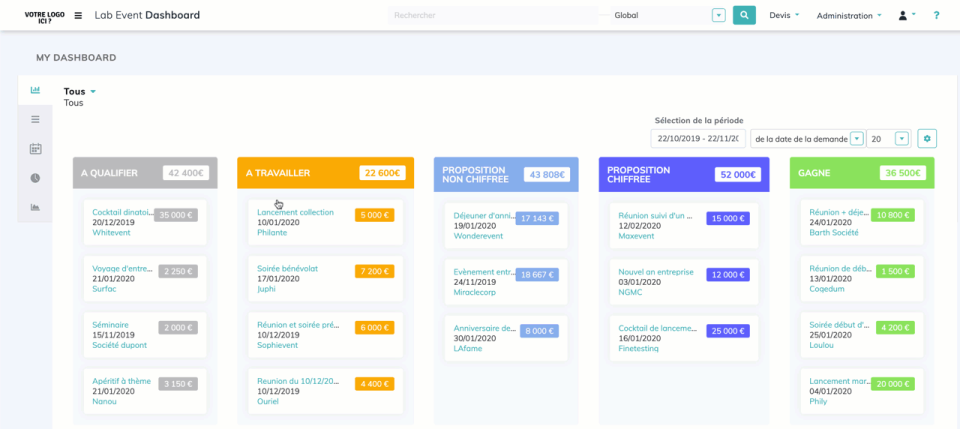
Task: Open the user profile icon menu
Action: tap(906, 15)
